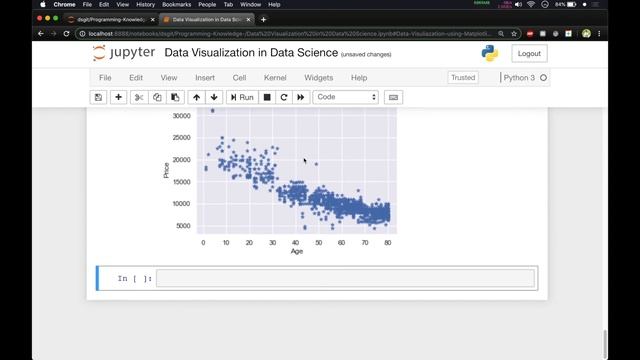
Task: Open the Widgets menu
Action: pos(319,78)
